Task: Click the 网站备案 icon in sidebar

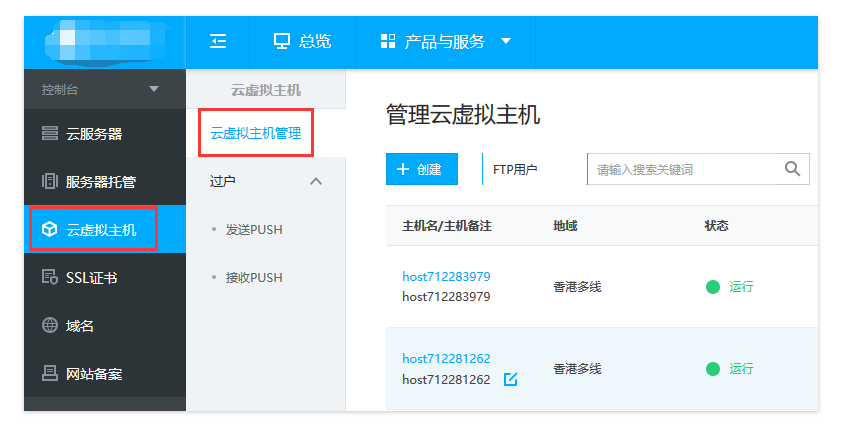Action: point(49,373)
